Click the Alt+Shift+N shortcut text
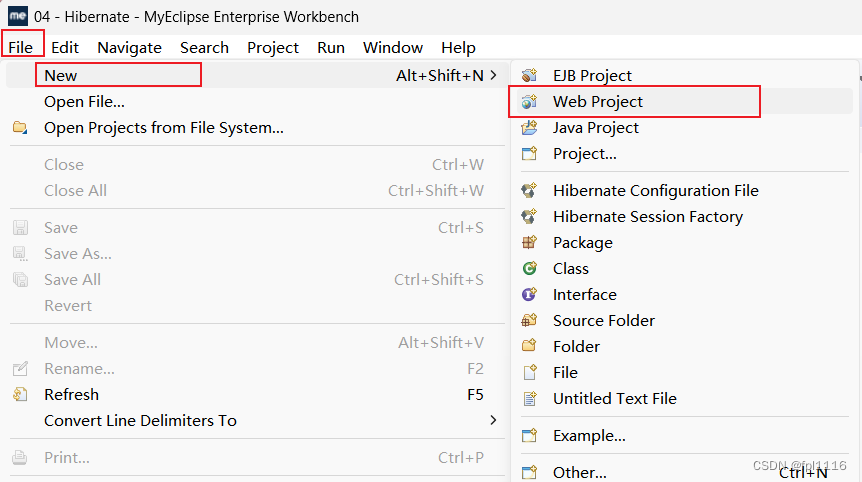 tap(440, 75)
